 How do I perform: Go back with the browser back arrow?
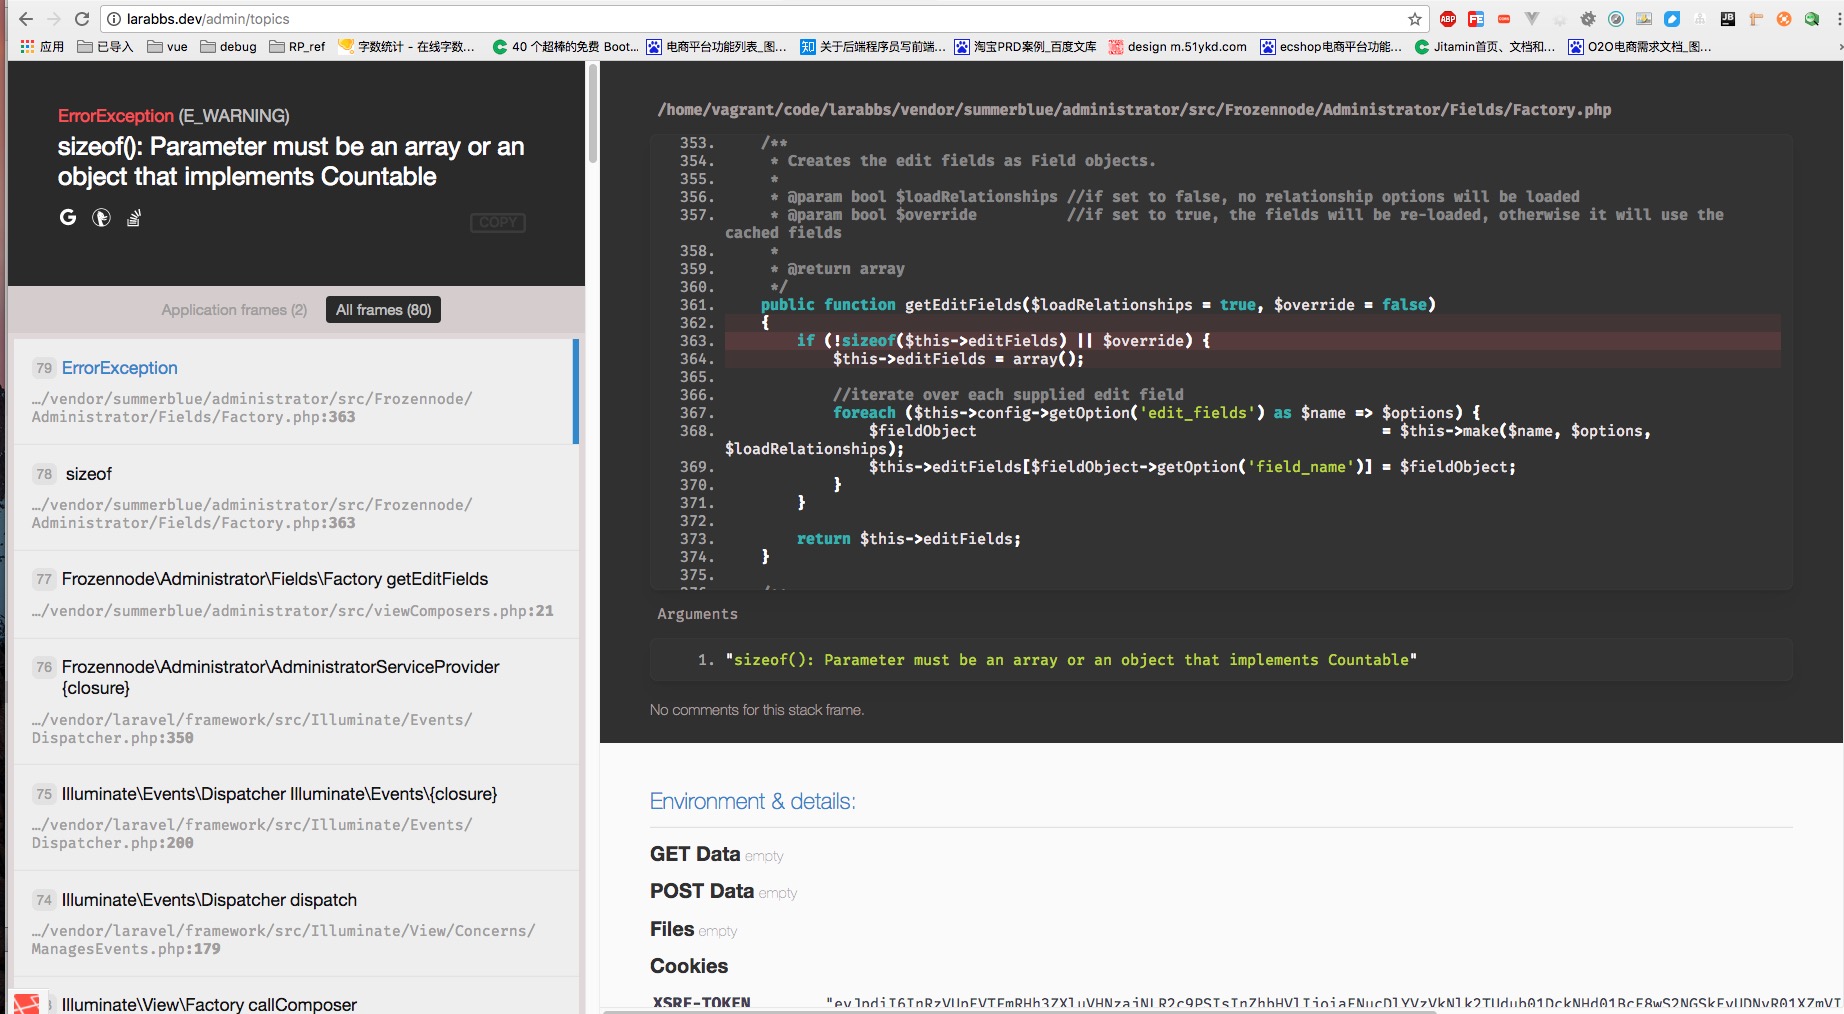pos(26,19)
